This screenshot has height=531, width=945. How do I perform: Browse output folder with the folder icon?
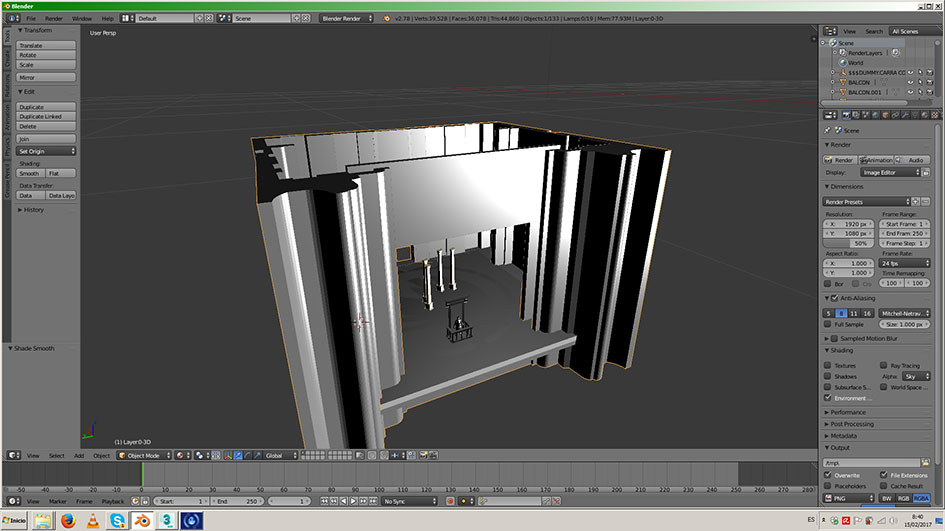tap(926, 463)
